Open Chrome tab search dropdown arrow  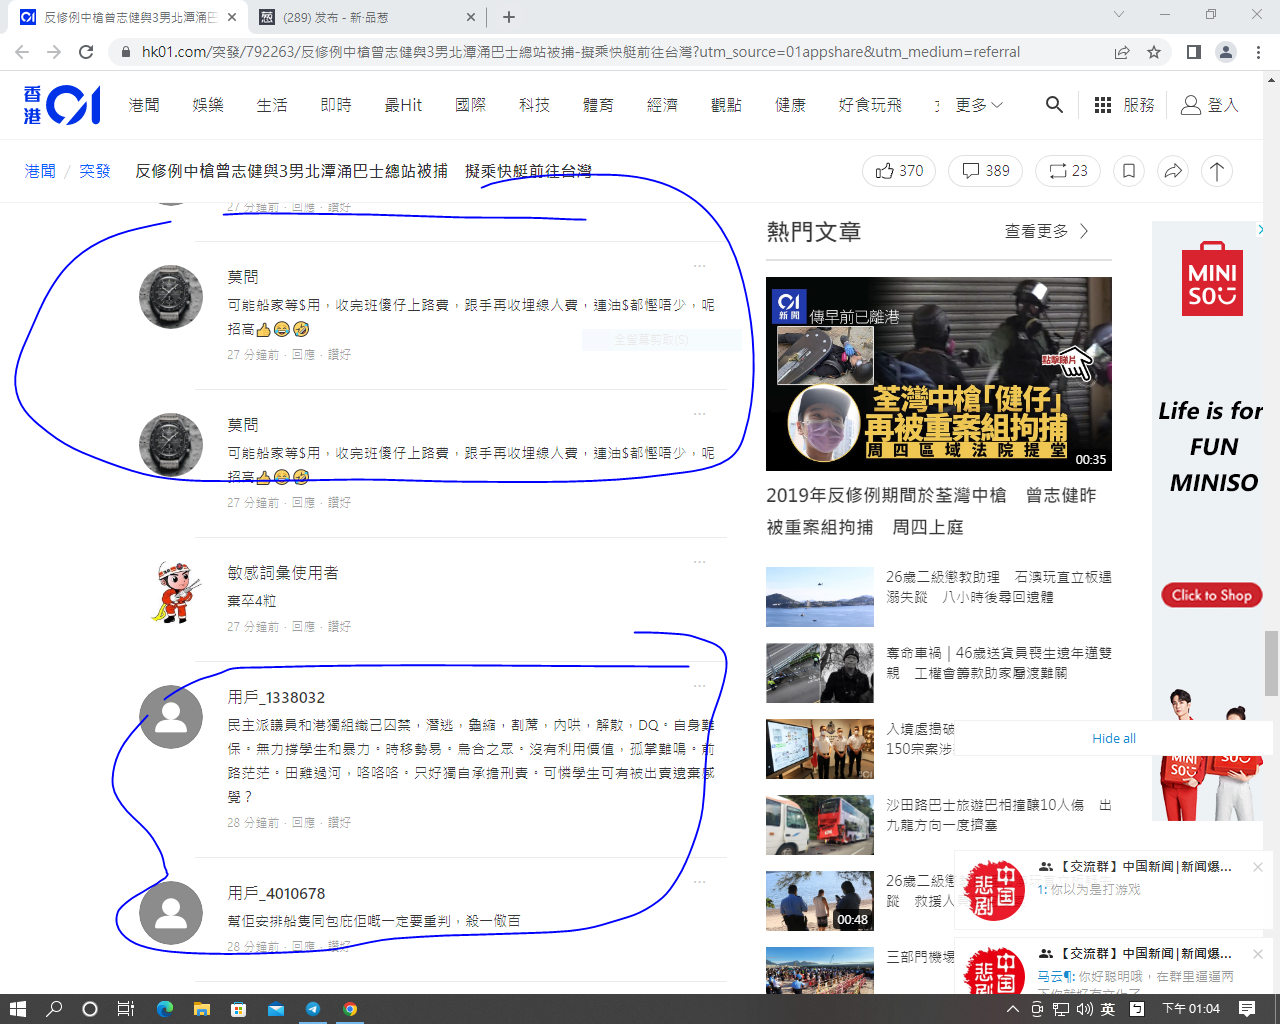1119,15
